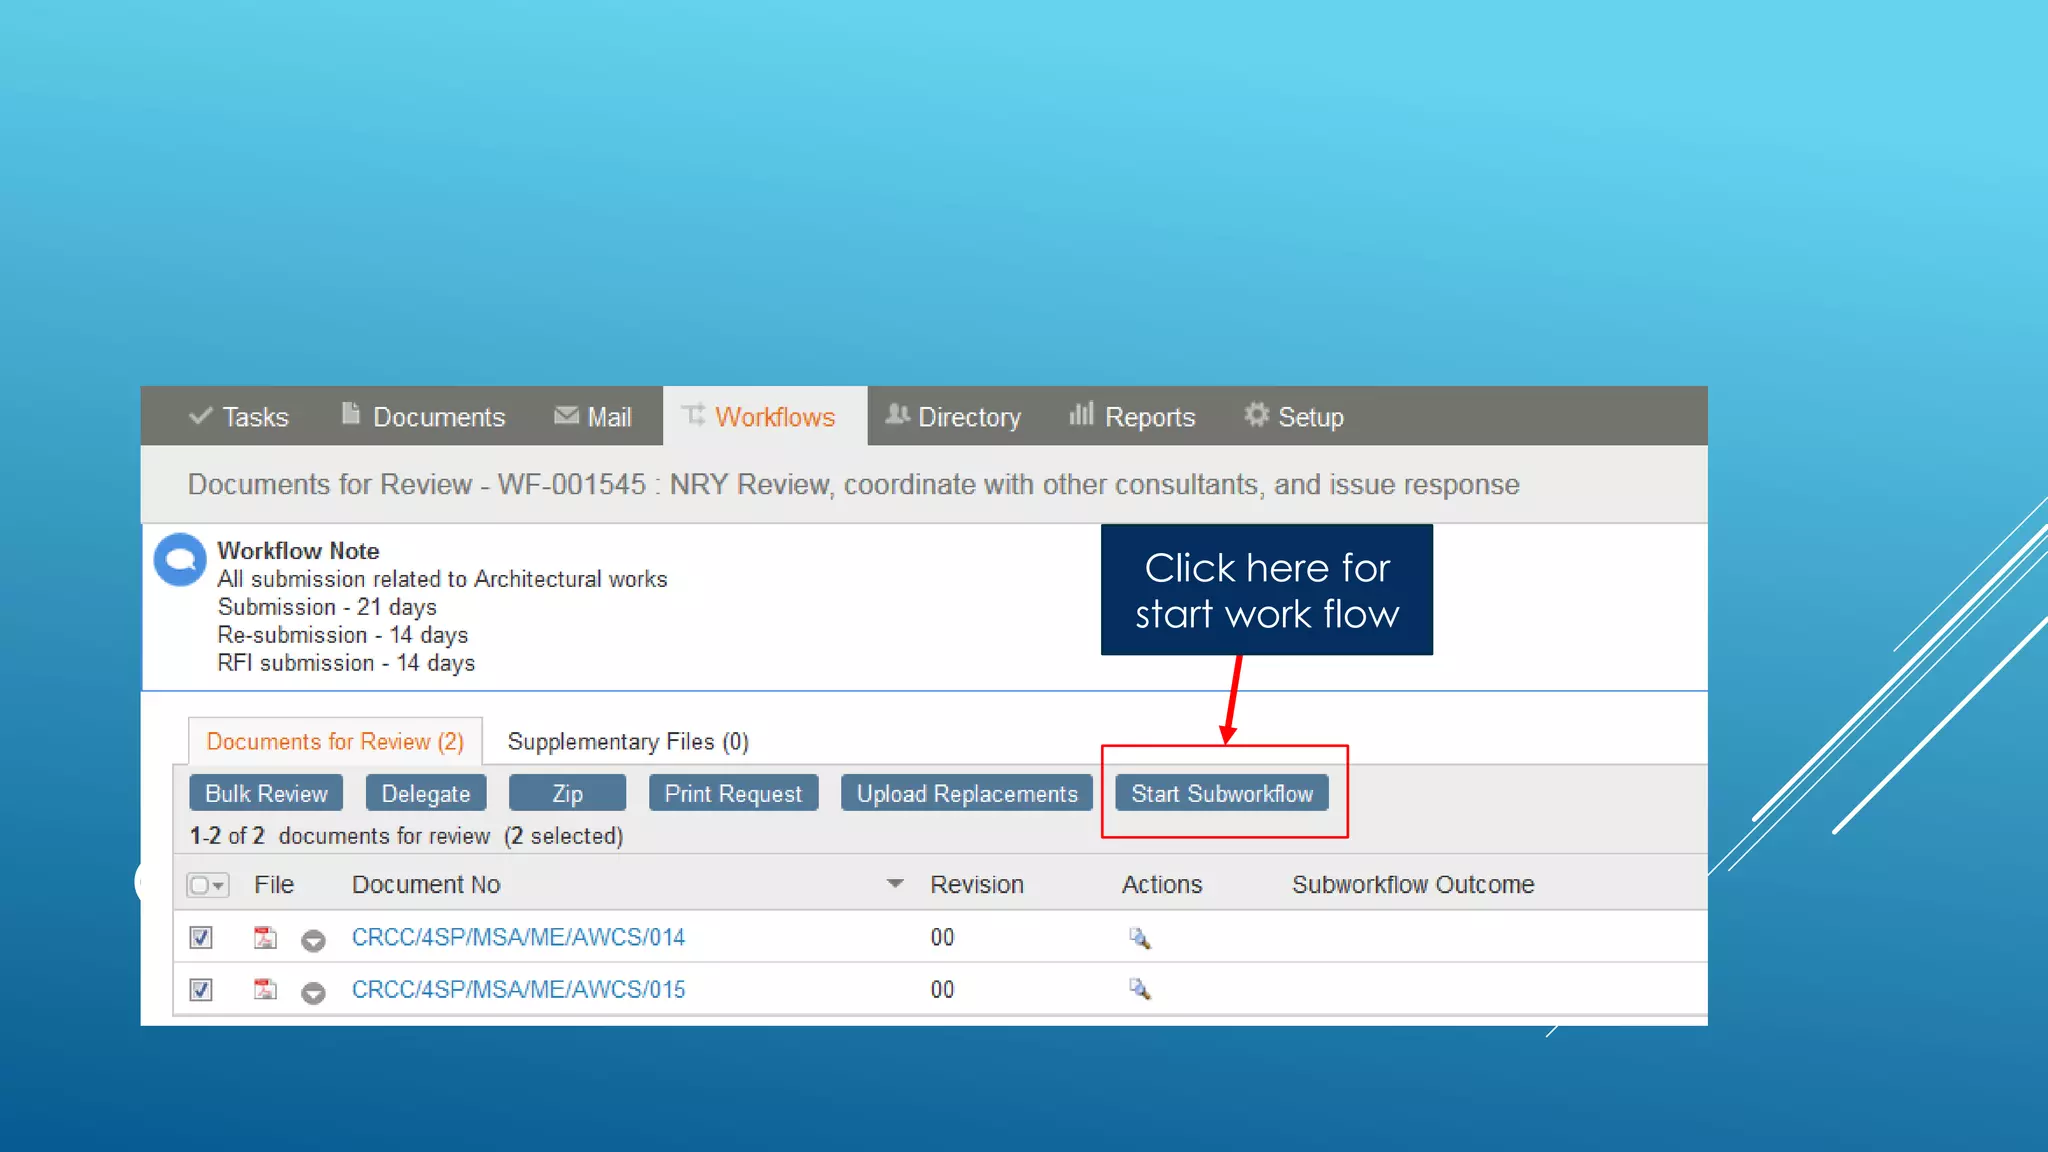Open document link CRCC/4SP/MSA/ME/AWCS/014
The width and height of the screenshot is (2048, 1152).
[518, 937]
